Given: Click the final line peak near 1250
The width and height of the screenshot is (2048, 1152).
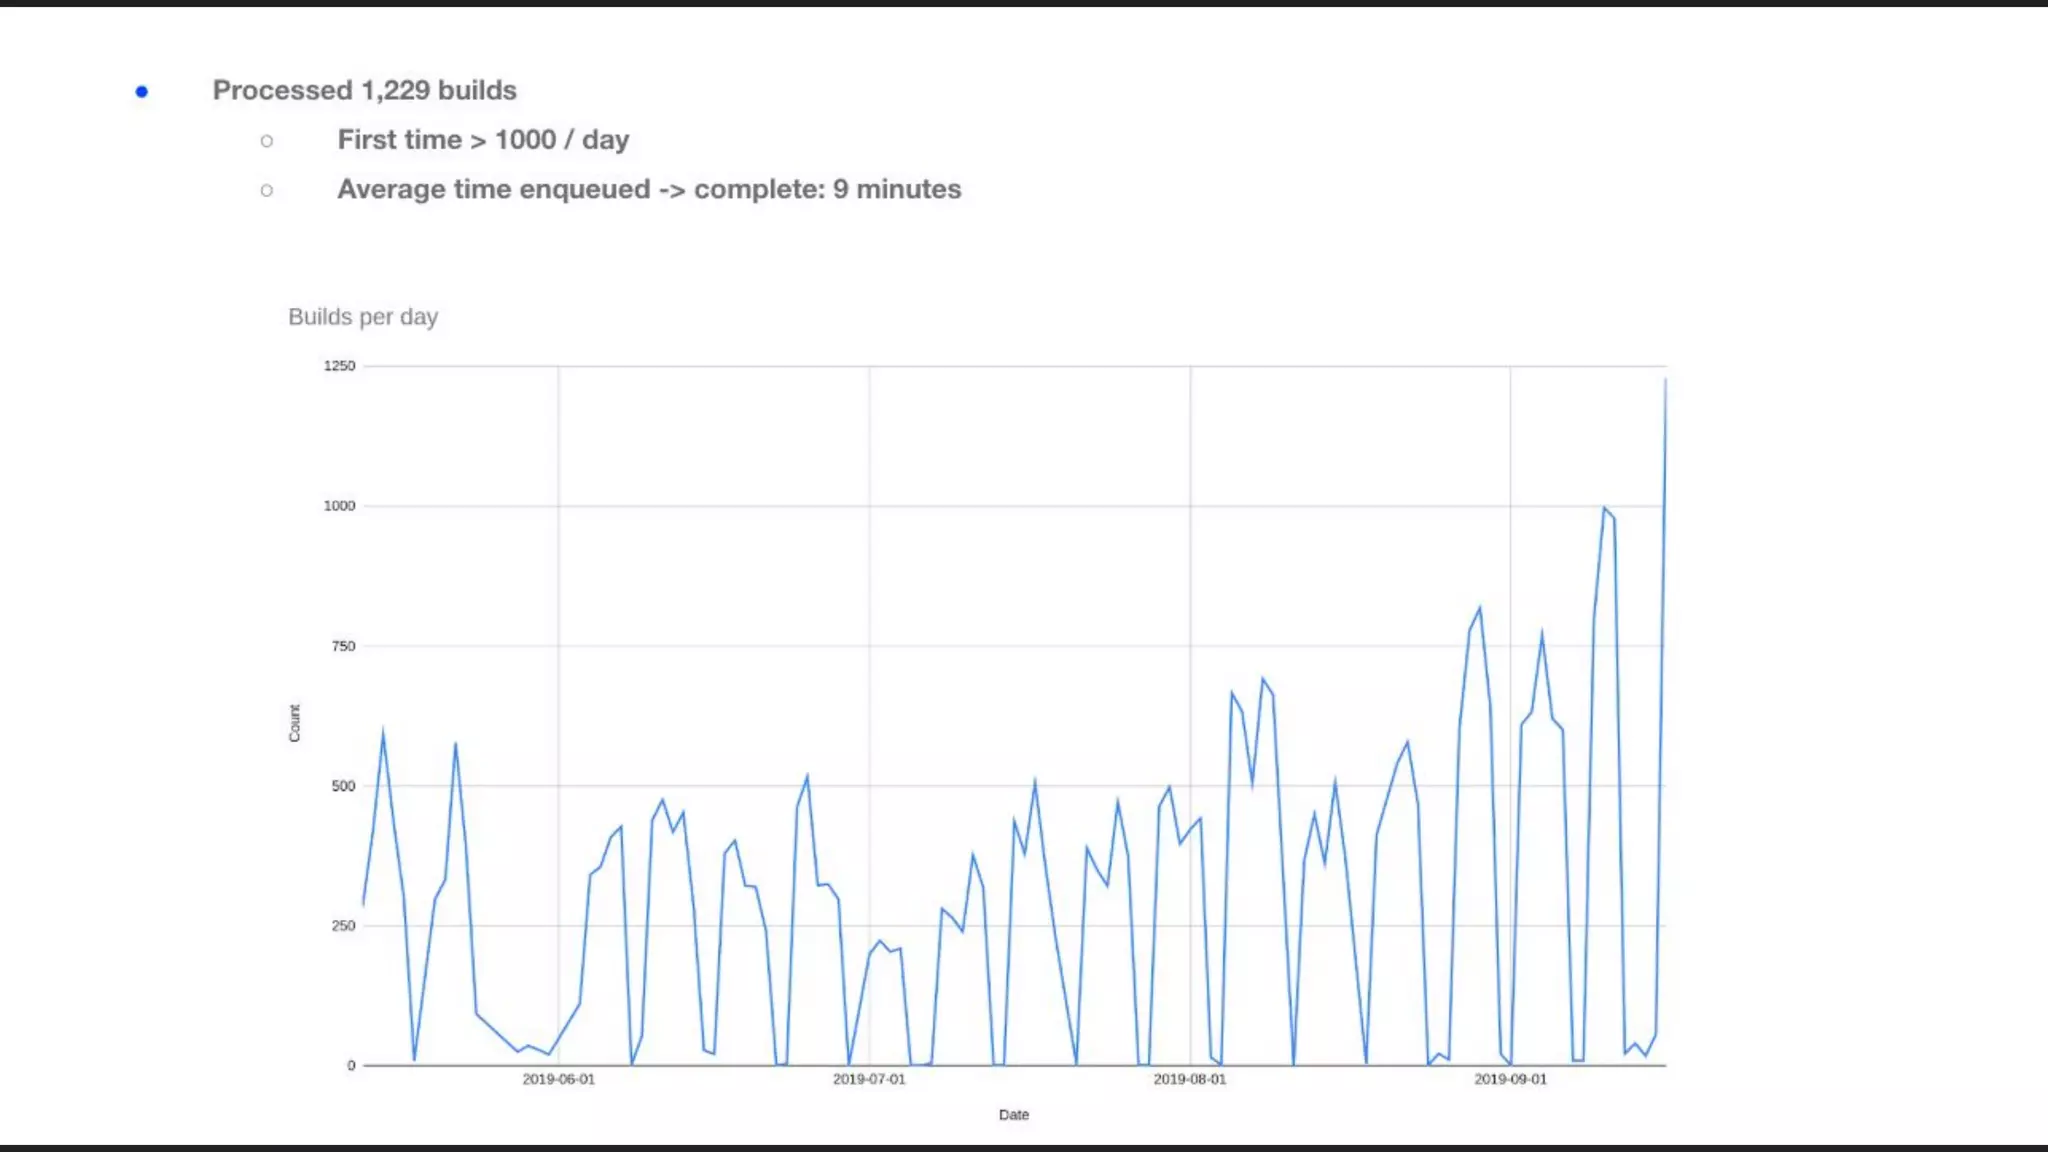Looking at the screenshot, I should pyautogui.click(x=1665, y=381).
